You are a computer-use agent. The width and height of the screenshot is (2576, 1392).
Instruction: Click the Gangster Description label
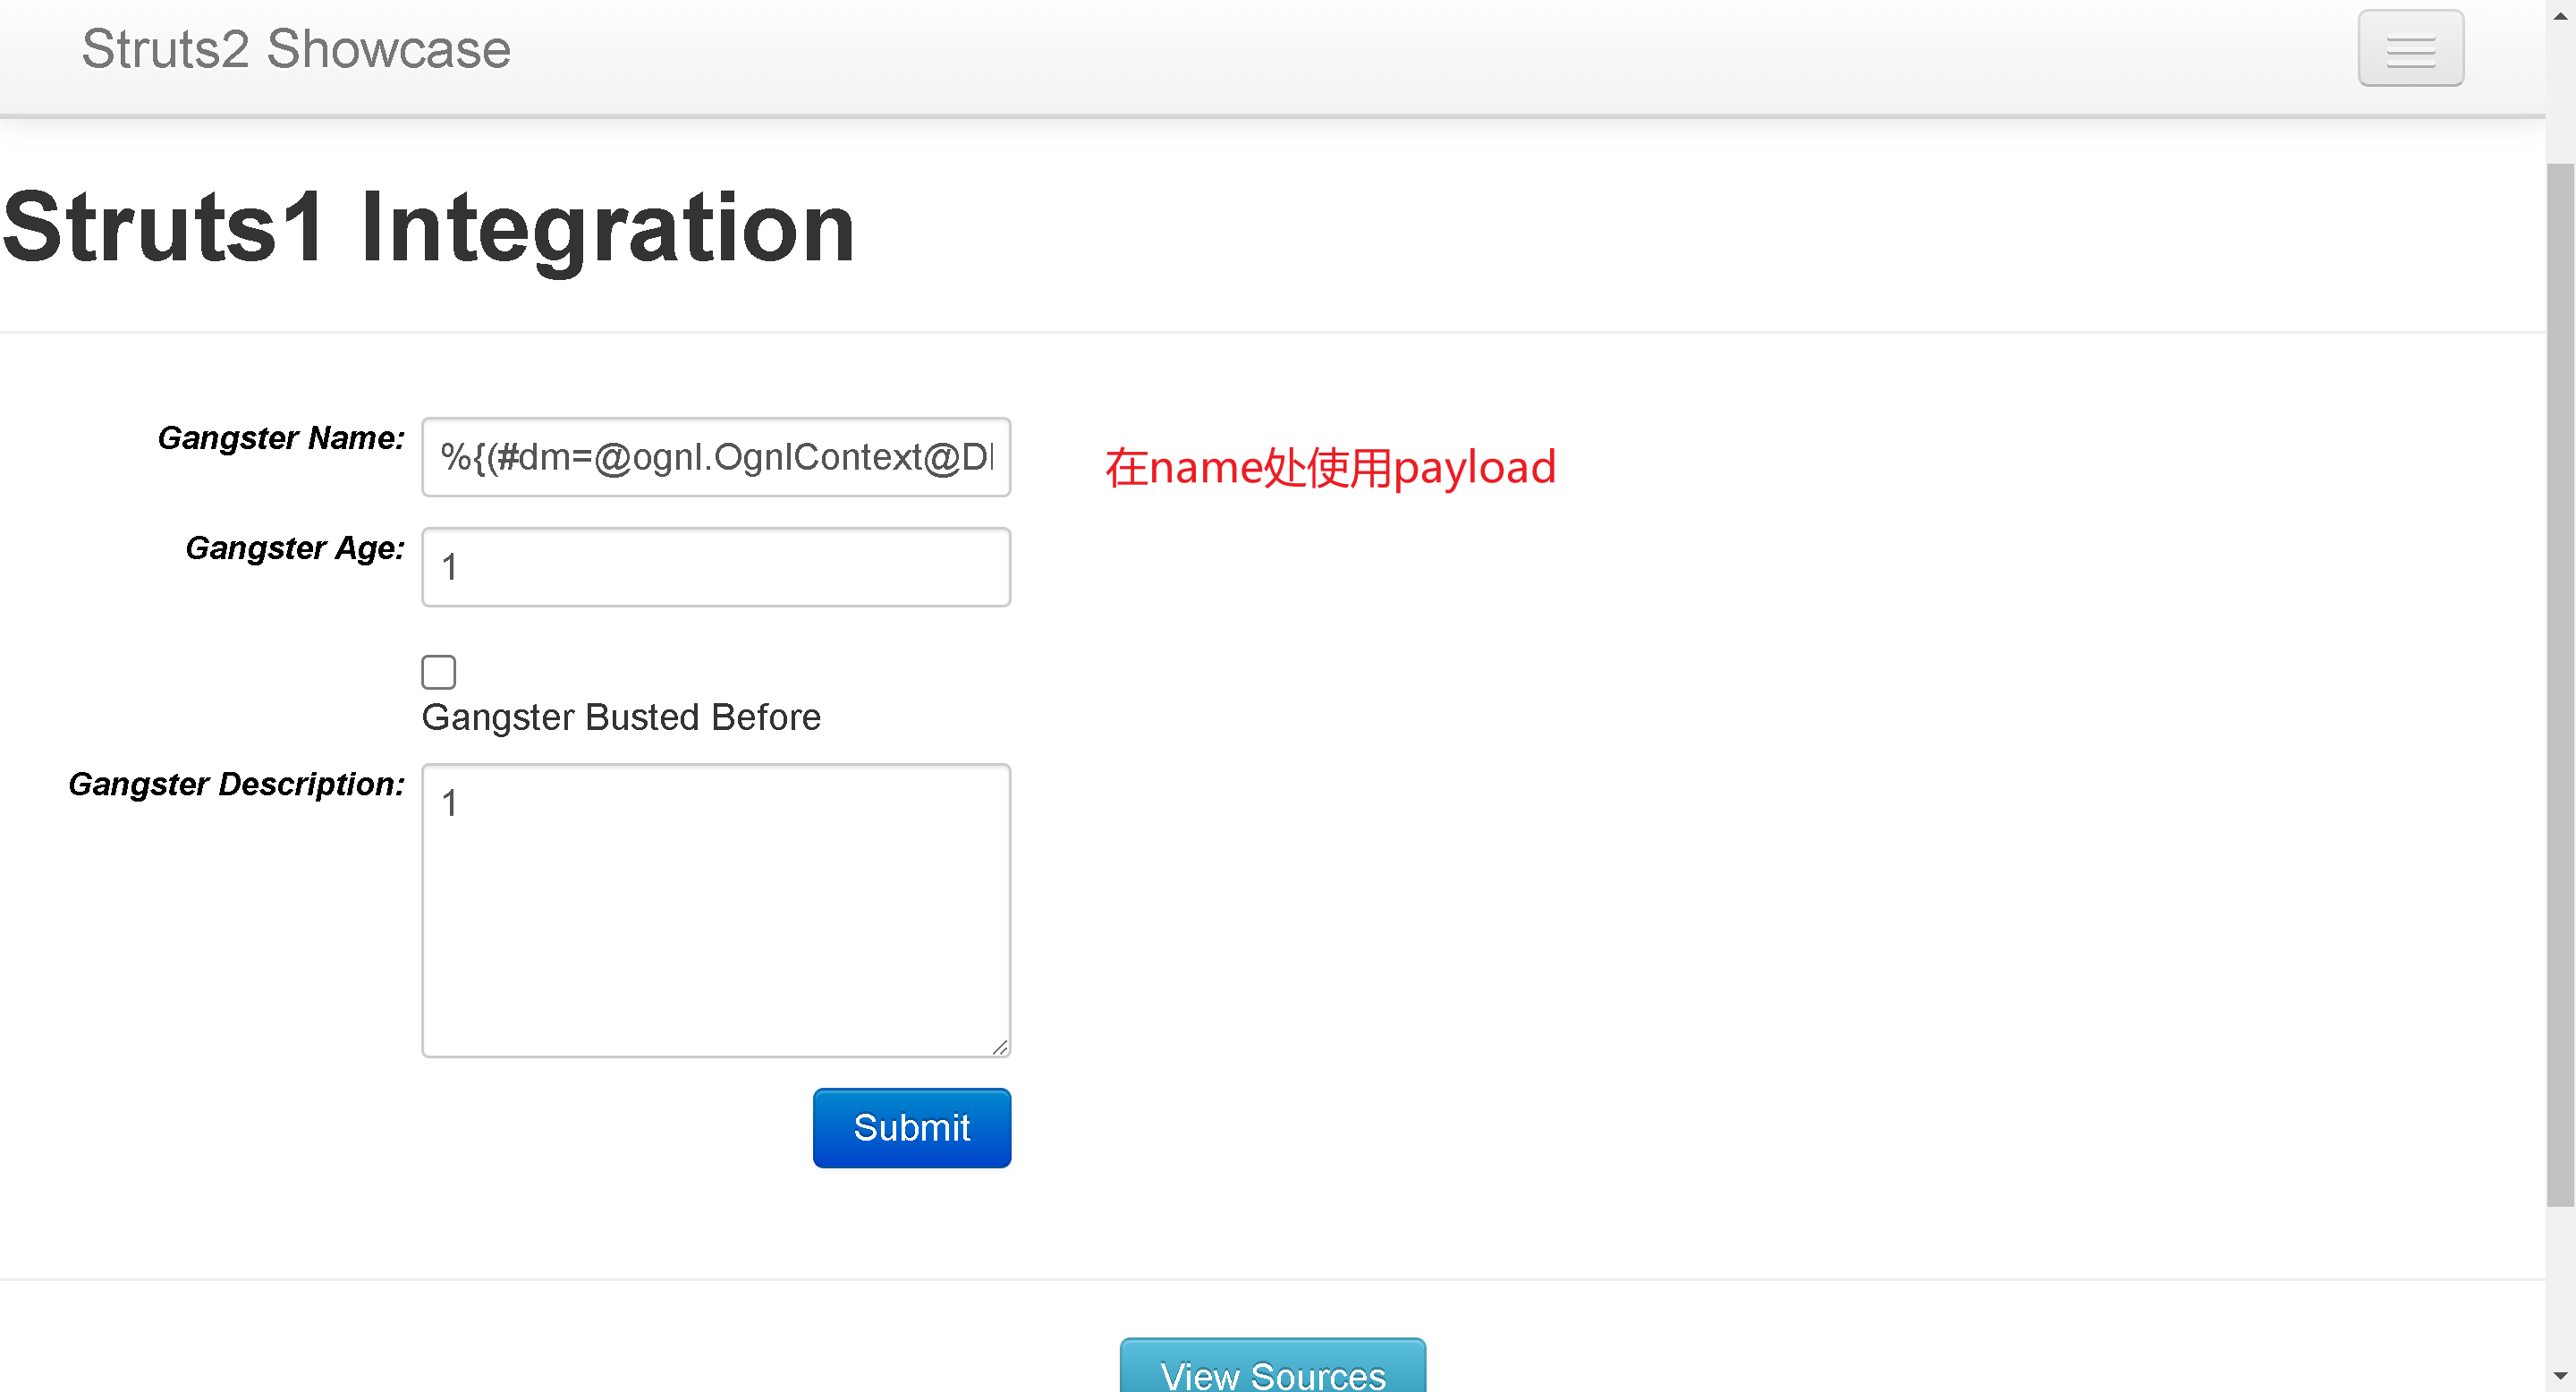[x=236, y=784]
